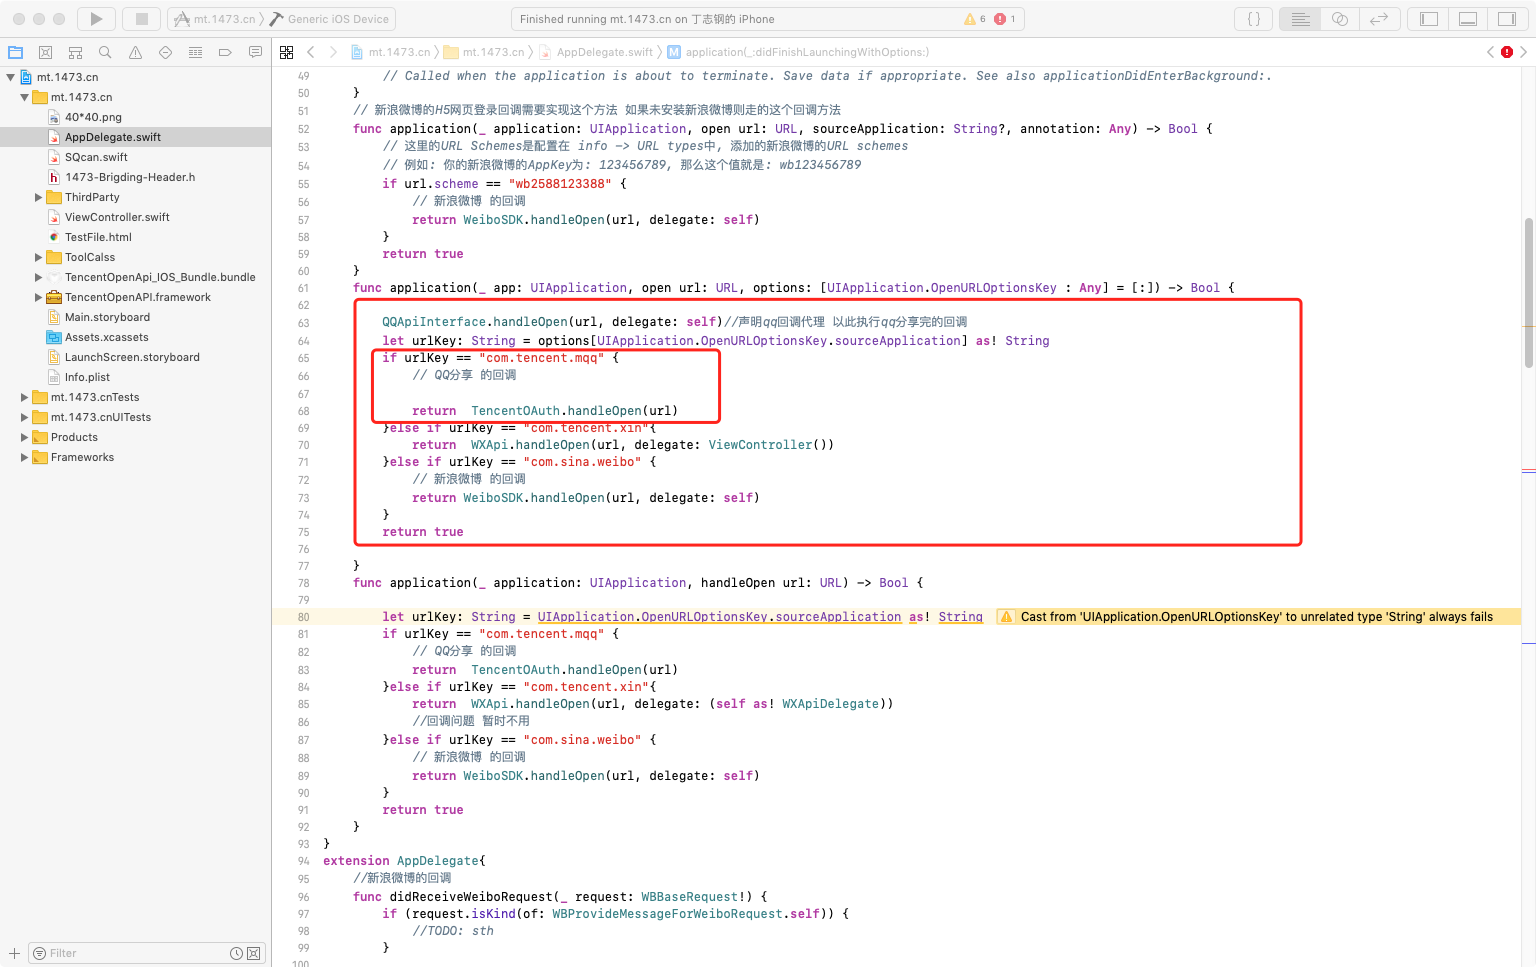Expand TencentOpenApi_IOS_Bundle.bundle
This screenshot has width=1536, height=967.
(39, 277)
